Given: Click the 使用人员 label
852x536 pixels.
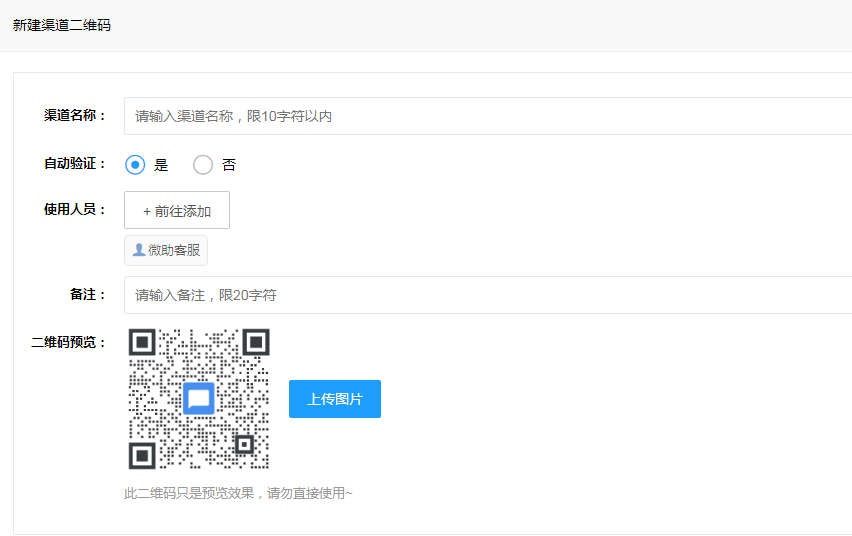Looking at the screenshot, I should 75,209.
